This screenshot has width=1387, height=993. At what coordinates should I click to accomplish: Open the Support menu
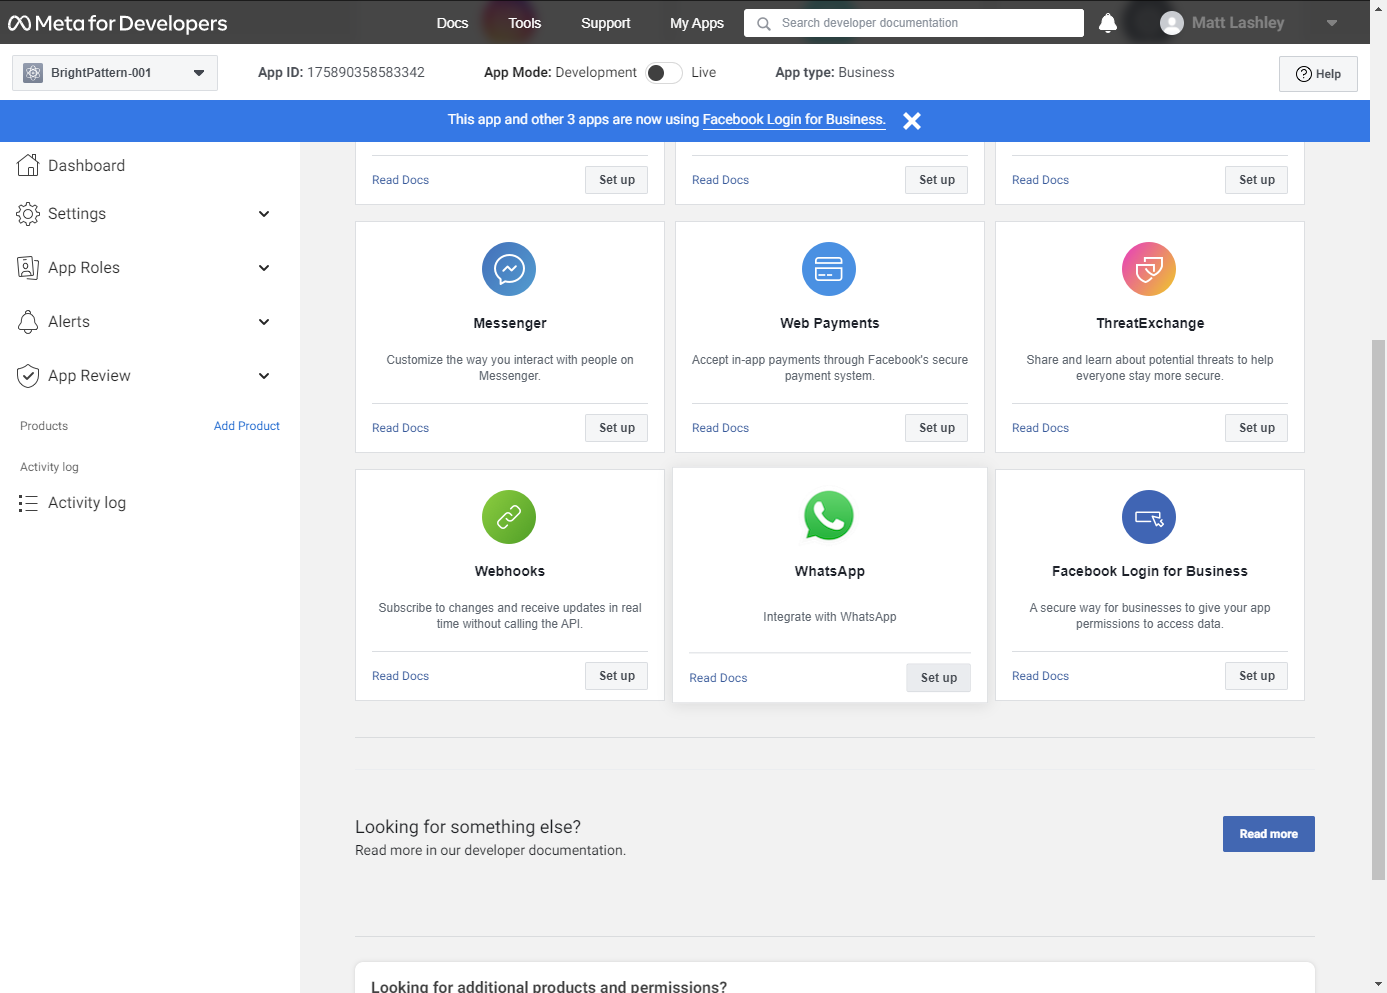coord(606,23)
